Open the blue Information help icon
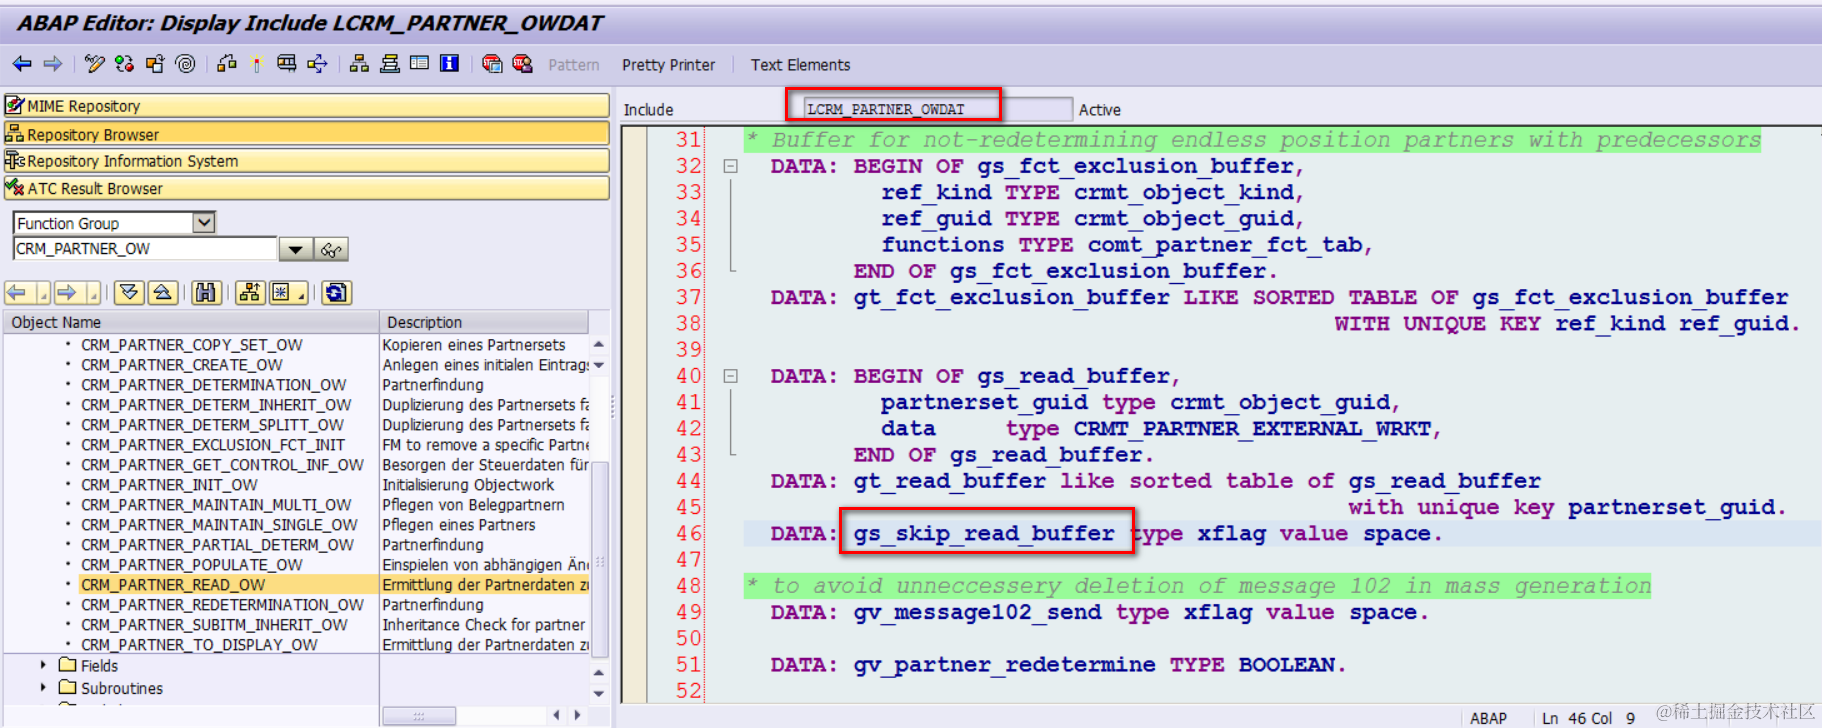The height and width of the screenshot is (728, 1822). 450,64
